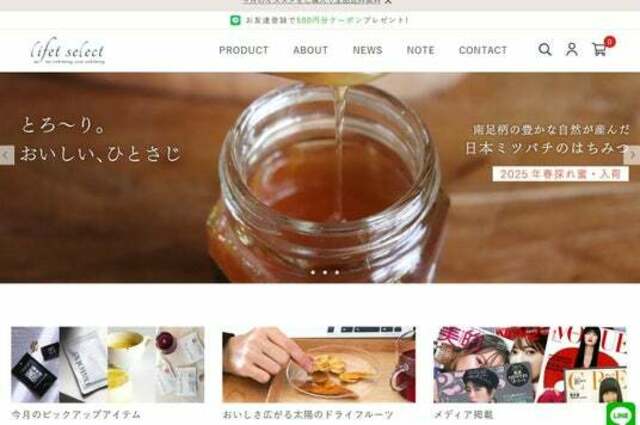Image resolution: width=640 pixels, height=425 pixels.
Task: Open the NOTE menu item
Action: [x=420, y=50]
